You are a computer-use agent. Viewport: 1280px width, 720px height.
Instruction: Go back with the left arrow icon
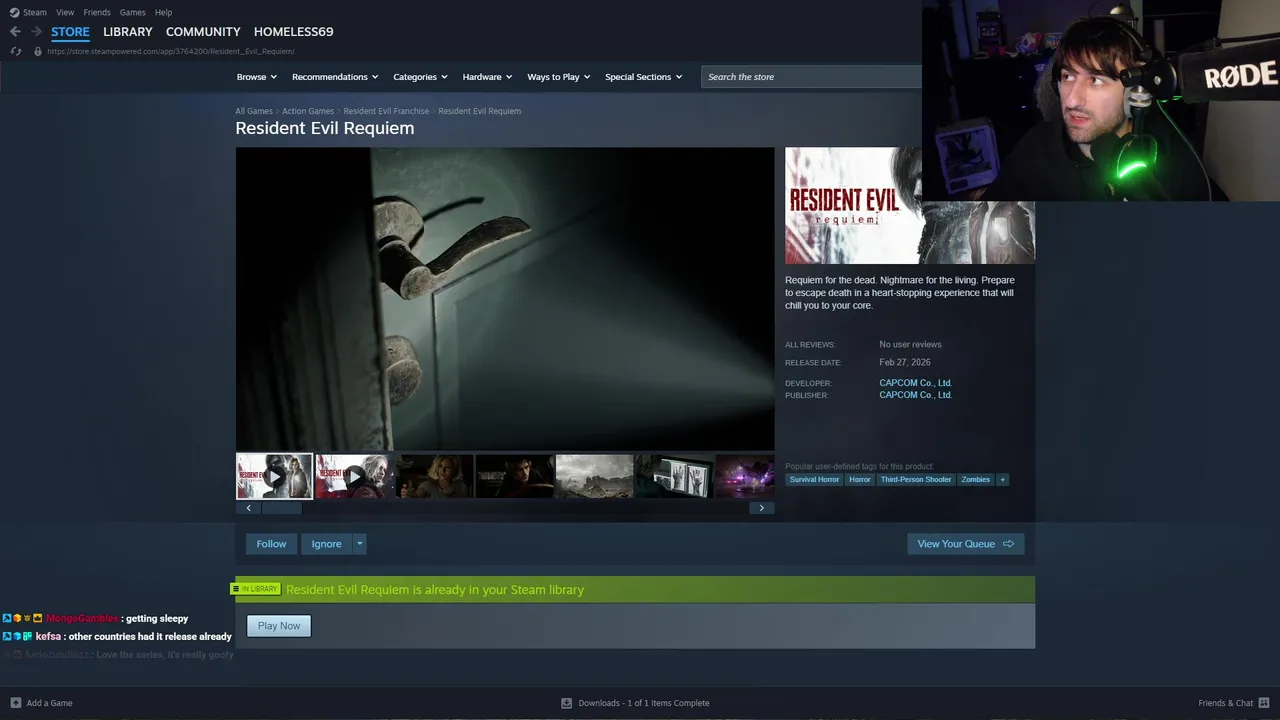point(15,32)
